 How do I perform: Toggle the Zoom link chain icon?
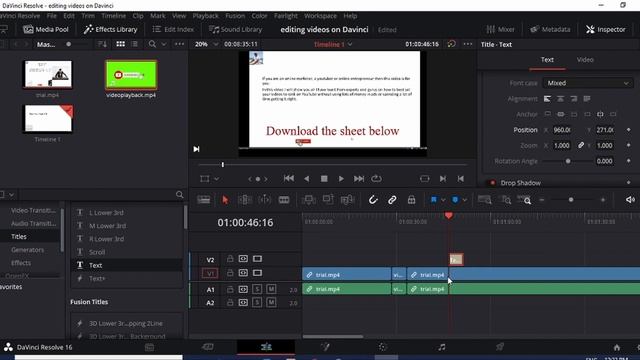(581, 145)
